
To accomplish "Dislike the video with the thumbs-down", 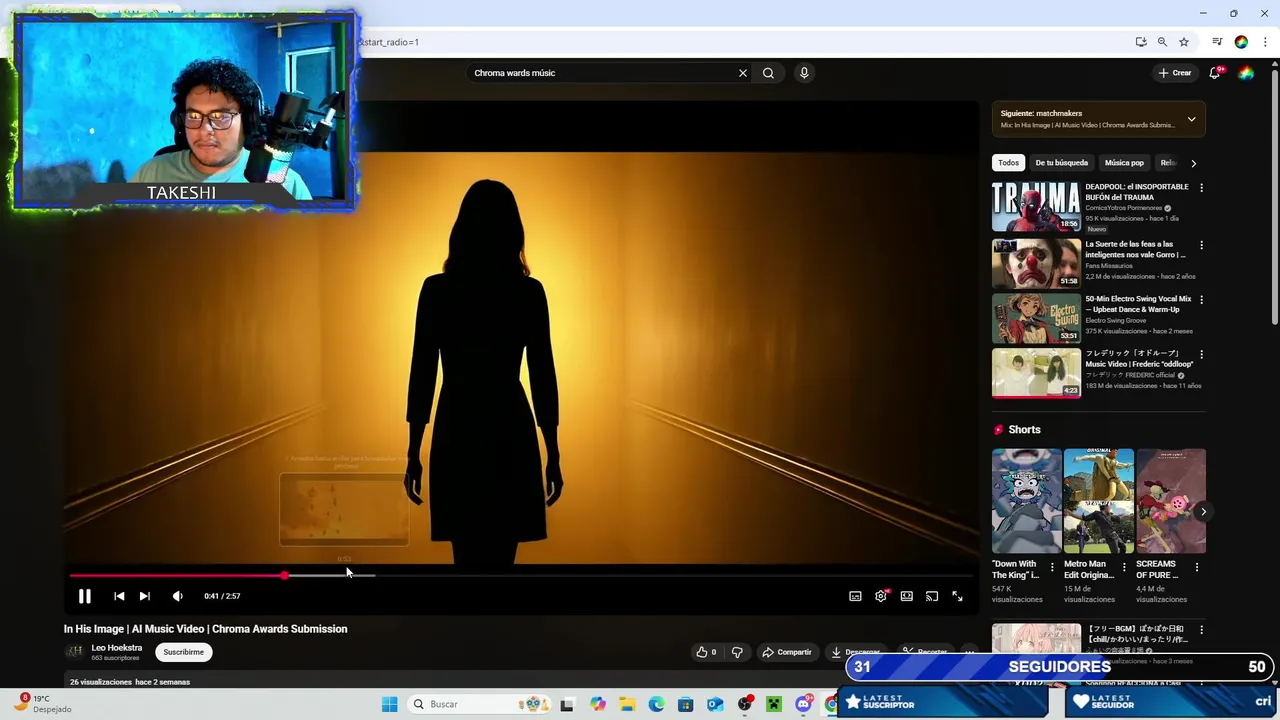I will tap(737, 652).
